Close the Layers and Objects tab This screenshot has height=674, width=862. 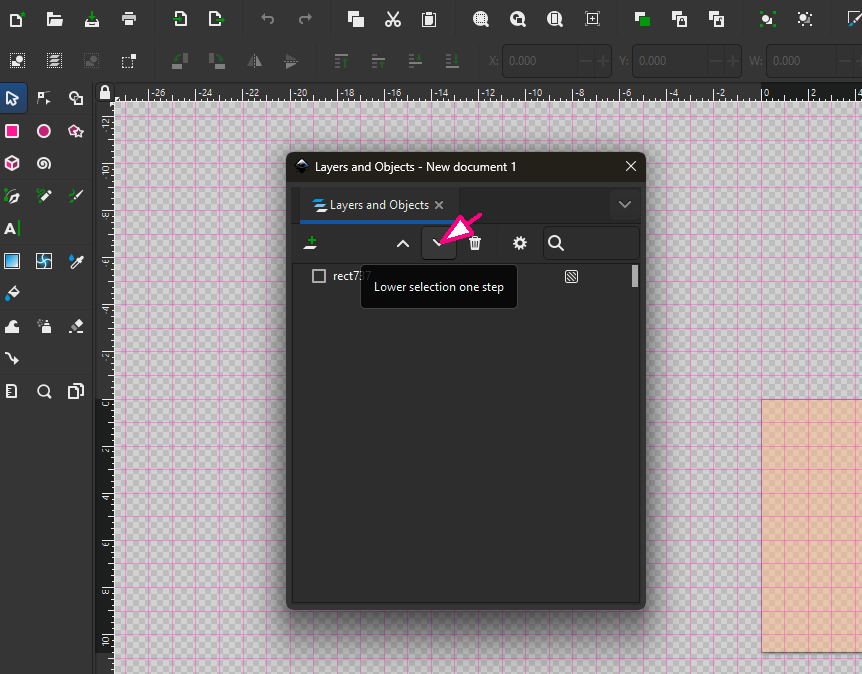pos(439,205)
